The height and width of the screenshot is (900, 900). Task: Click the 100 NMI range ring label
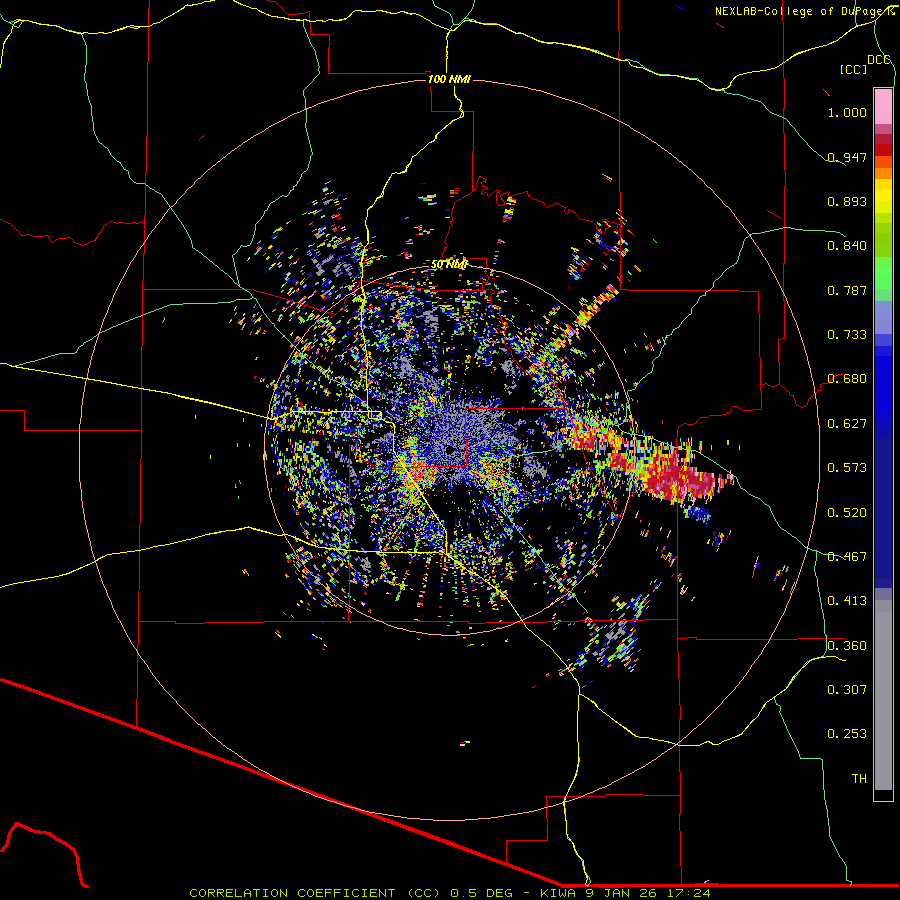pyautogui.click(x=449, y=79)
